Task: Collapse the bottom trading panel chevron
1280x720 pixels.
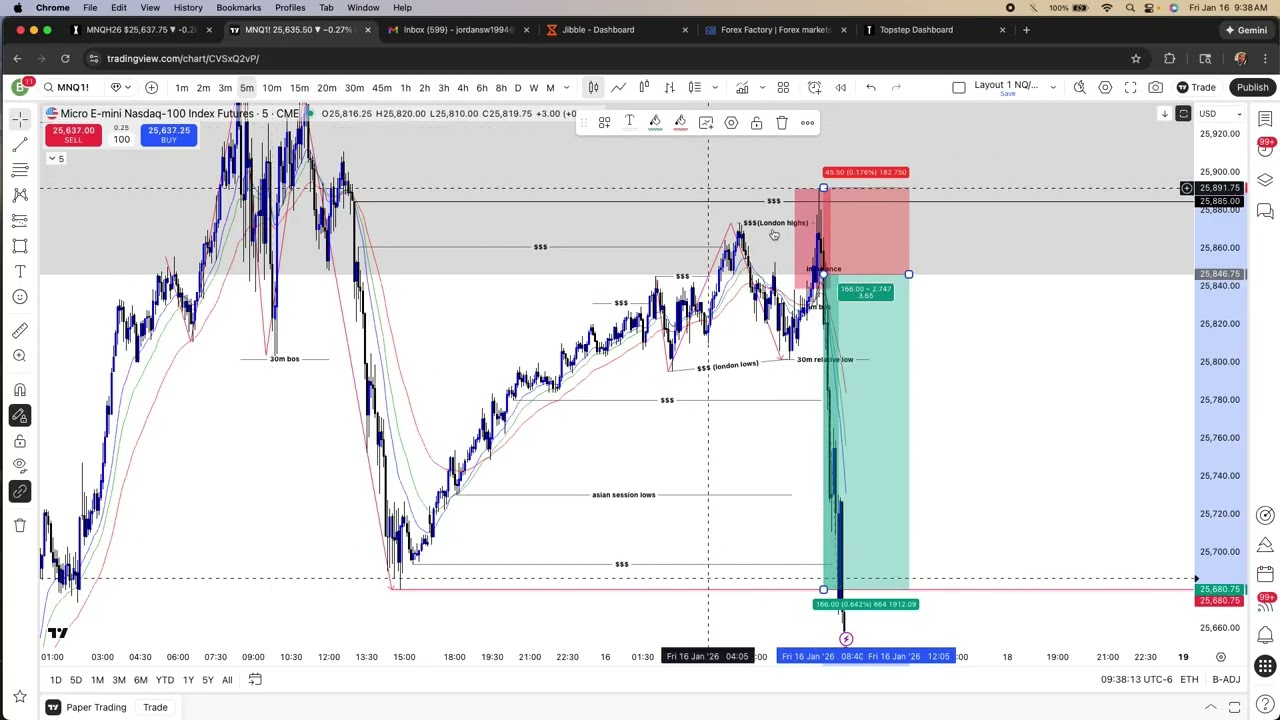Action: (1210, 708)
